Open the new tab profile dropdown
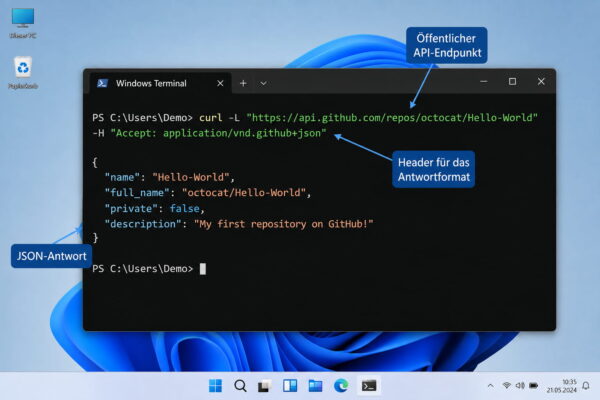 point(263,83)
